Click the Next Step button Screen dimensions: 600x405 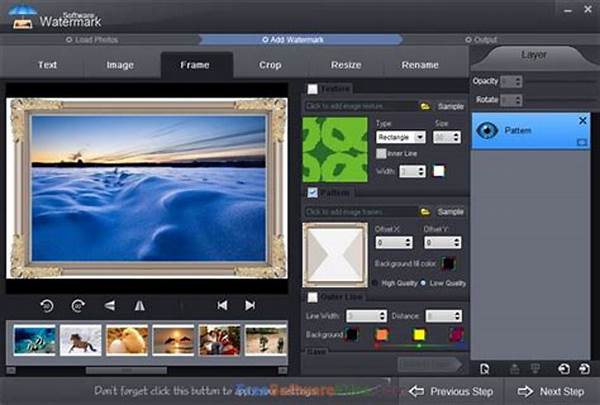click(552, 391)
